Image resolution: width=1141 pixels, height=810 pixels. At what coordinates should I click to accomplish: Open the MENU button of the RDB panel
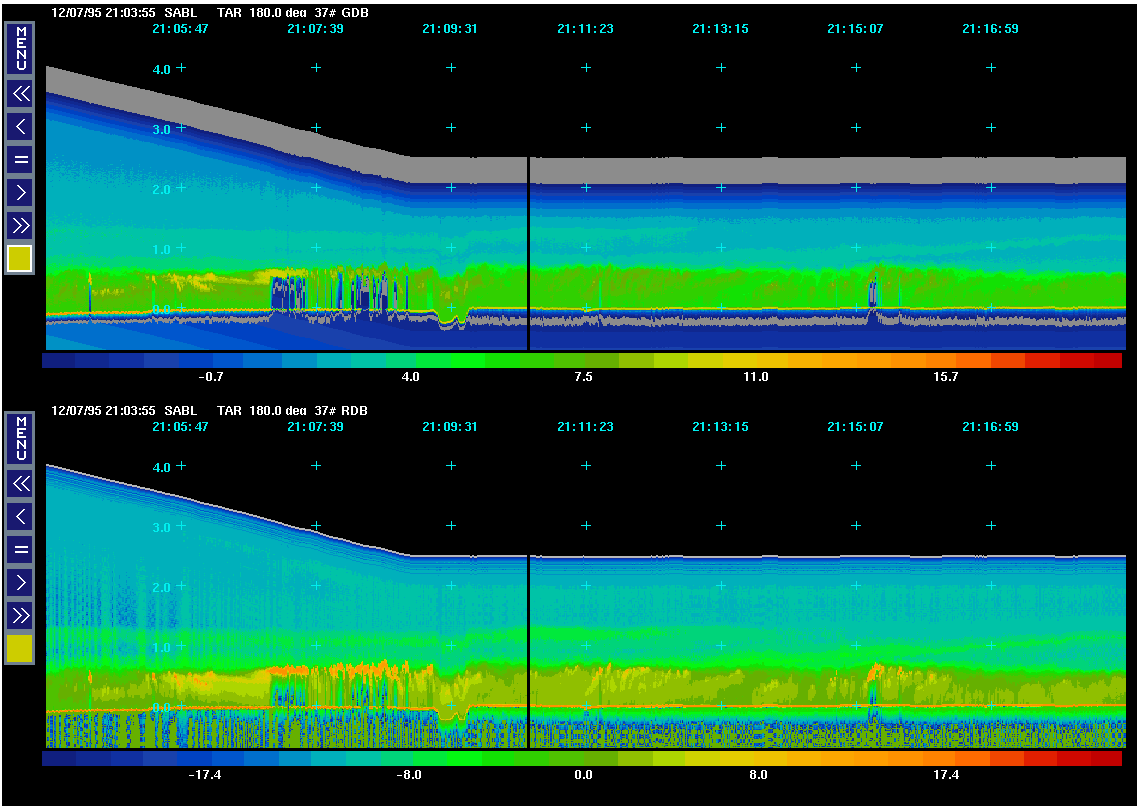(x=20, y=438)
